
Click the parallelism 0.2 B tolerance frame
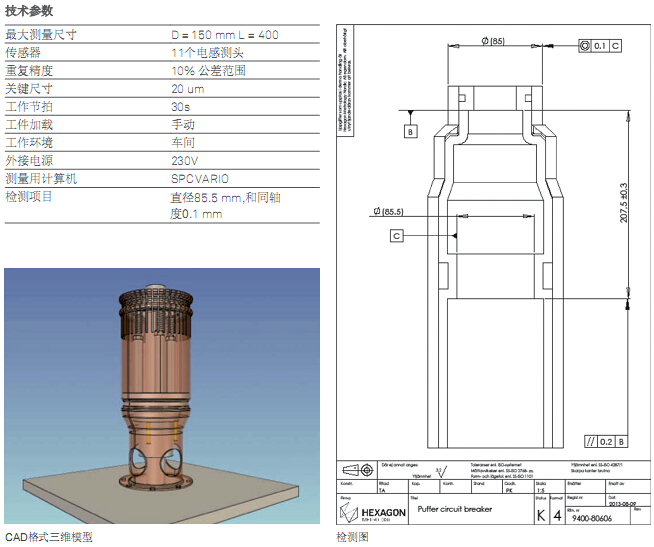(608, 441)
